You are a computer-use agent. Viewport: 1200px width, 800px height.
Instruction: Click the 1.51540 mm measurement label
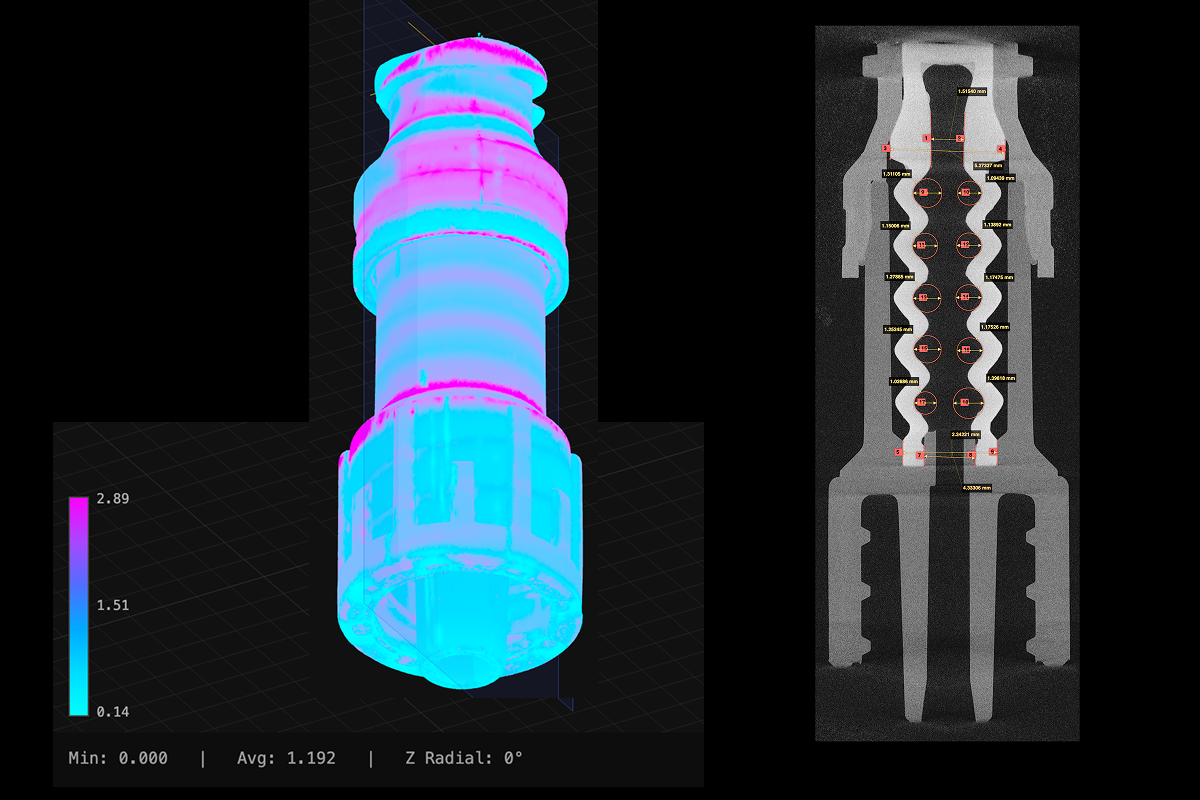972,91
